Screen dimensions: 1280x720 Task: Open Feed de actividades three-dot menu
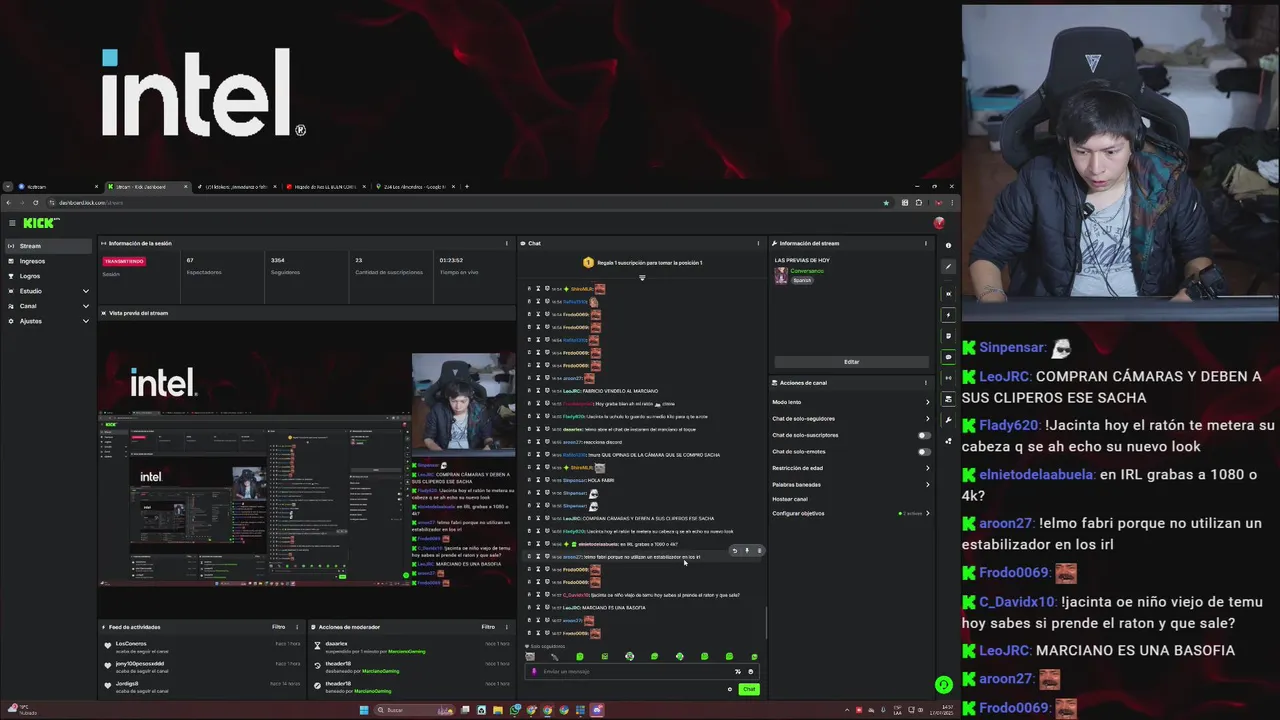click(299, 627)
